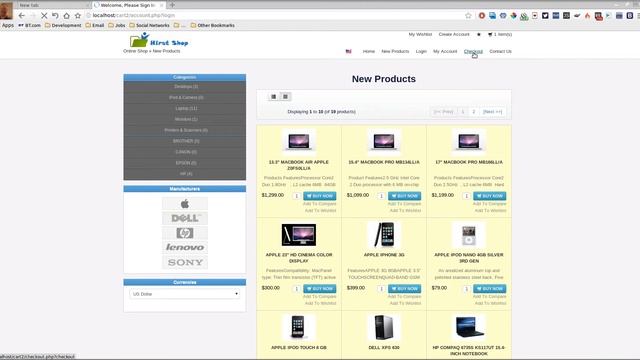This screenshot has height=360, width=640.
Task: Click the quantity field for Apple iPhone 3G
Action: 382,289
